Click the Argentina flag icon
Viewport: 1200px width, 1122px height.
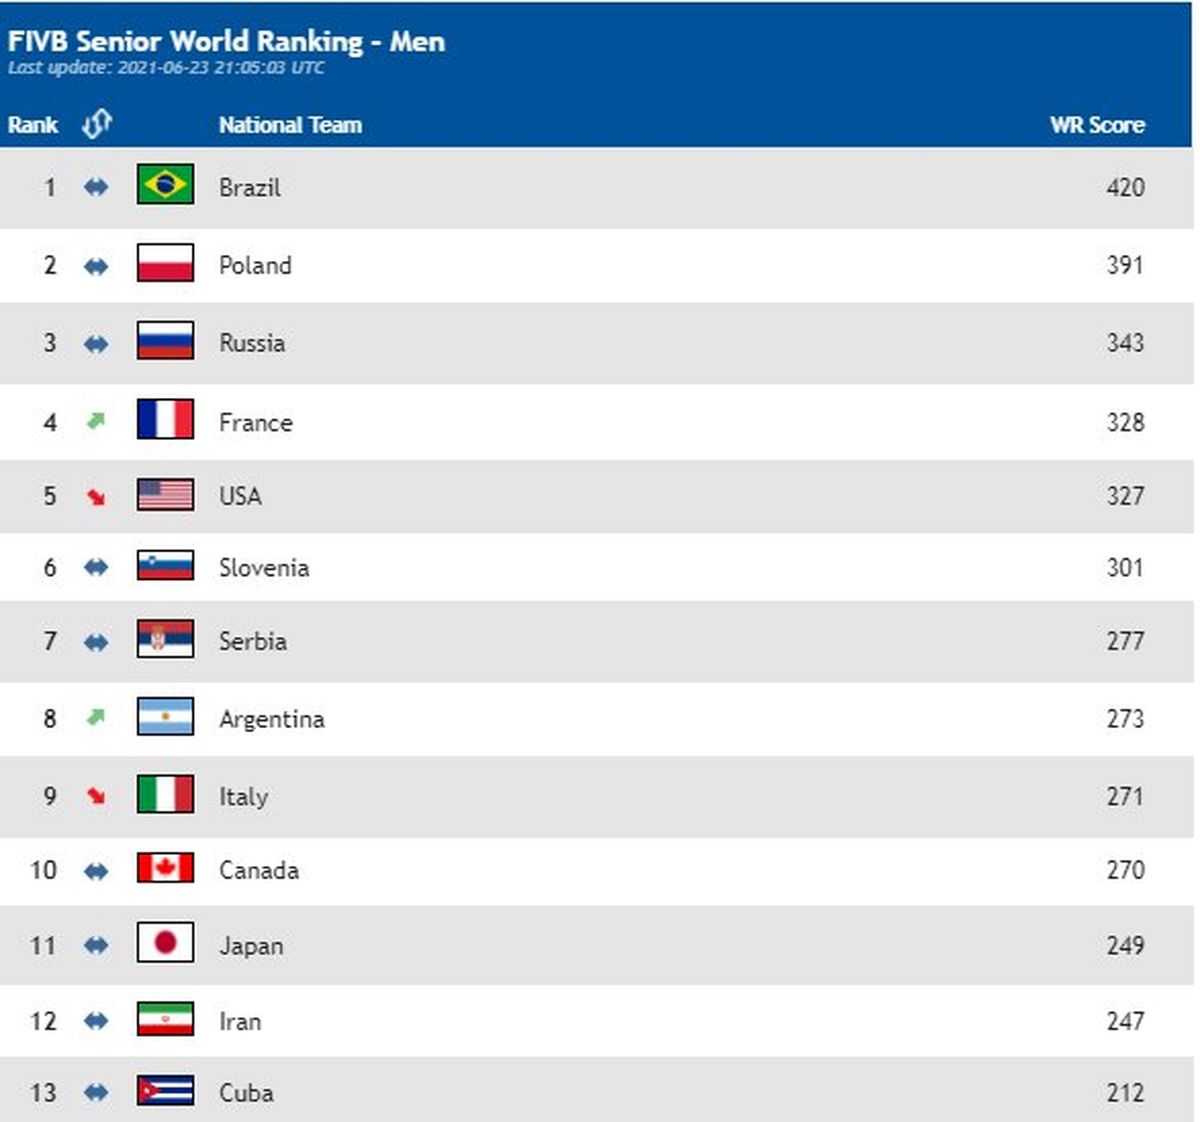pos(165,717)
